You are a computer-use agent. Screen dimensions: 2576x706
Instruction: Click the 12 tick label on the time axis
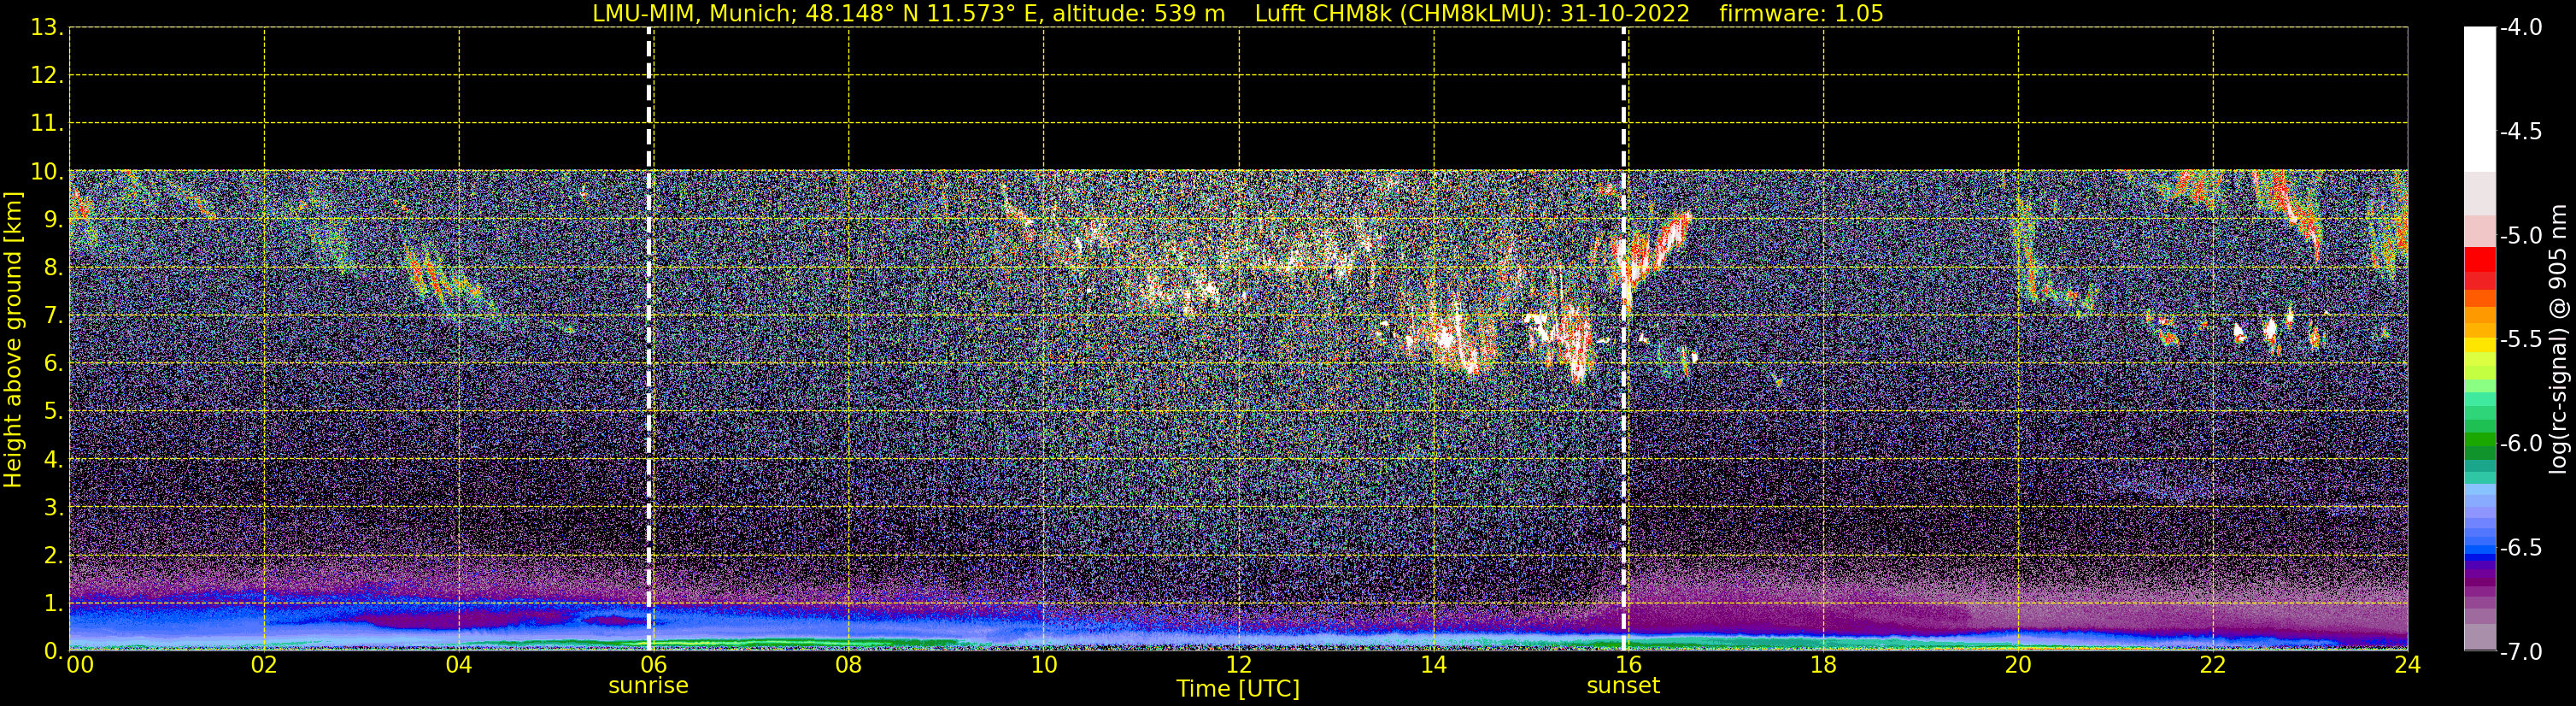point(1239,665)
